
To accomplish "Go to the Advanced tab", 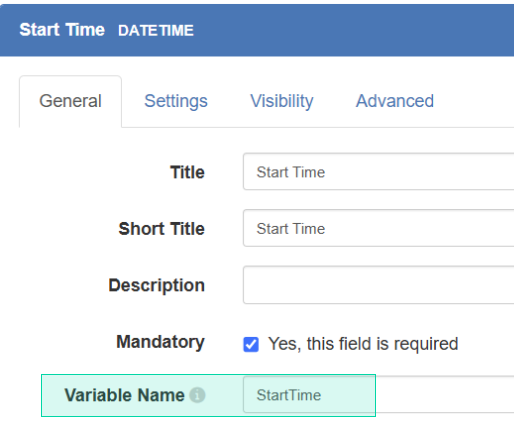I will 395,101.
